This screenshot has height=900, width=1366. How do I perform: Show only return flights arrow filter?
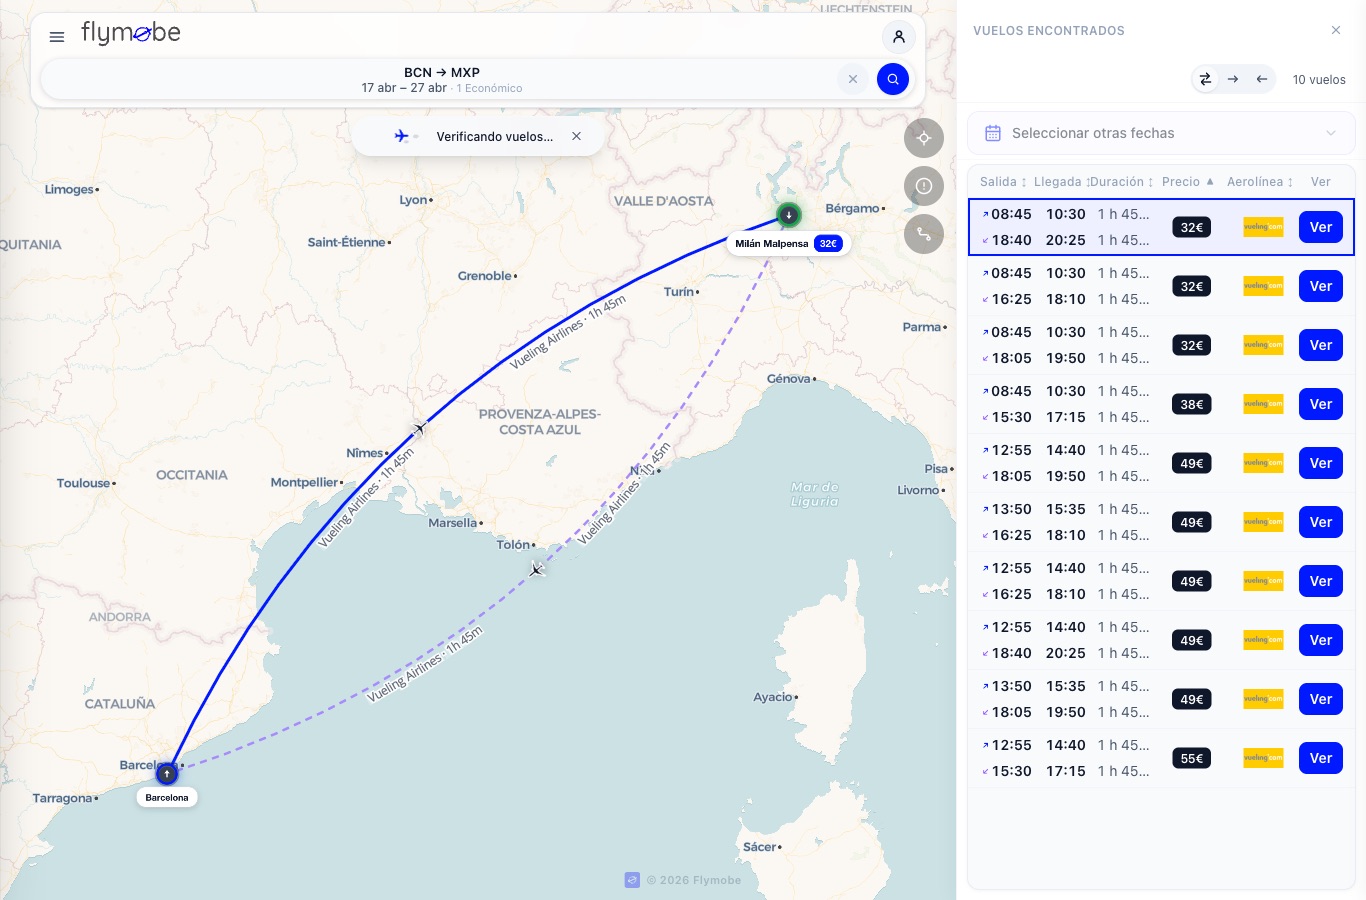1261,79
